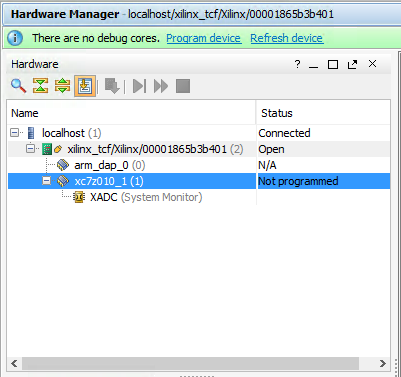This screenshot has height=377, width=401.
Task: Open the Program device link
Action: coord(204,38)
